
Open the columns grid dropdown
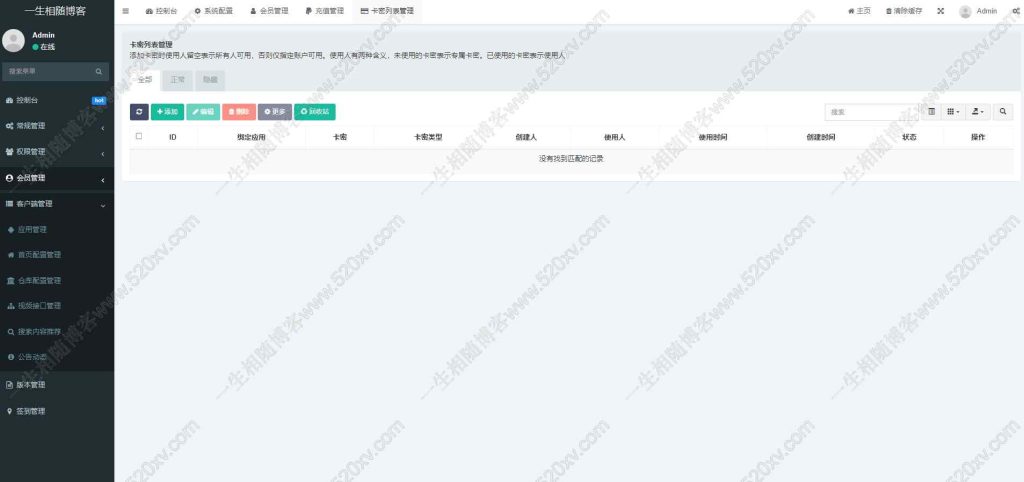tap(953, 112)
